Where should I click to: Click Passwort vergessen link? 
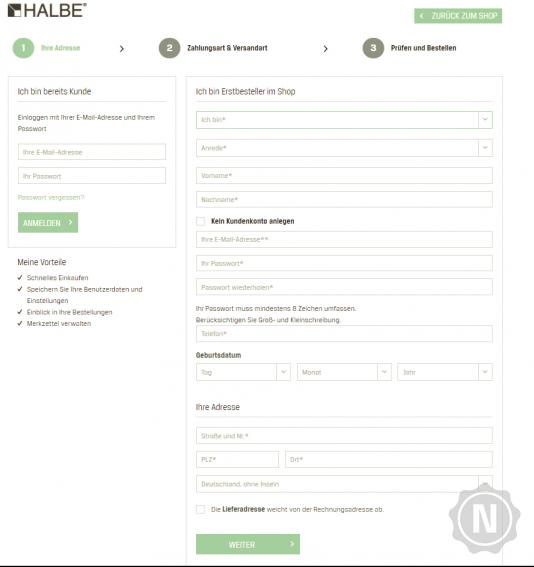pos(51,197)
